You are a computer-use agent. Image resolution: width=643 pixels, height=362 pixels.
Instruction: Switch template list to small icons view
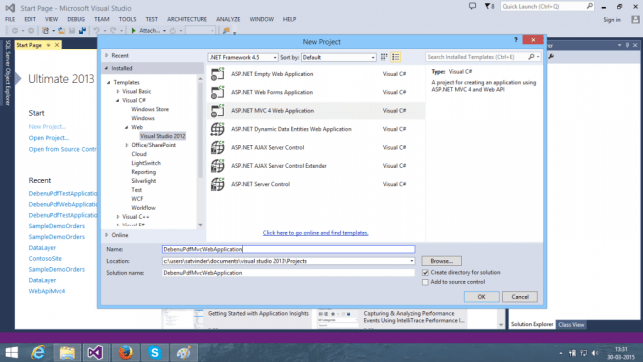point(384,57)
